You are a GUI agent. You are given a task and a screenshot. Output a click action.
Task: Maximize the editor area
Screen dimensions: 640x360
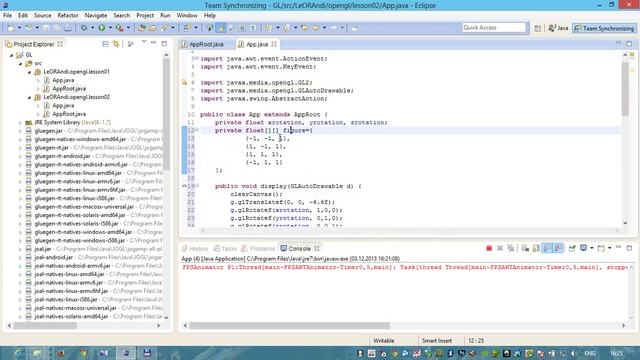(x=629, y=44)
